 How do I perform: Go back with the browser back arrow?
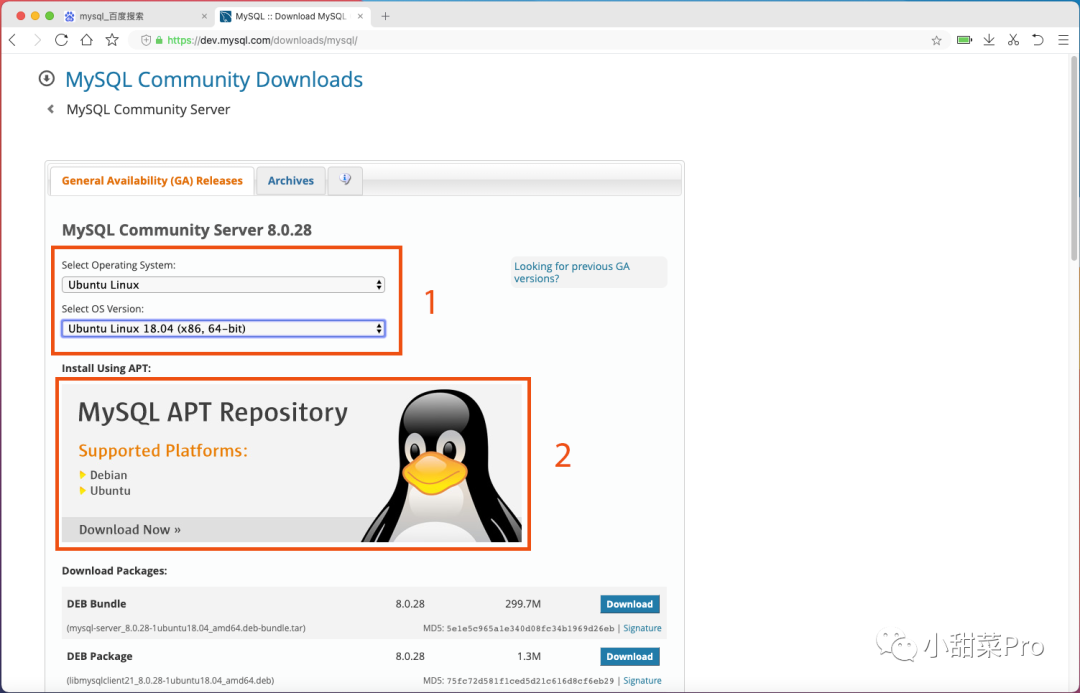tap(12, 40)
